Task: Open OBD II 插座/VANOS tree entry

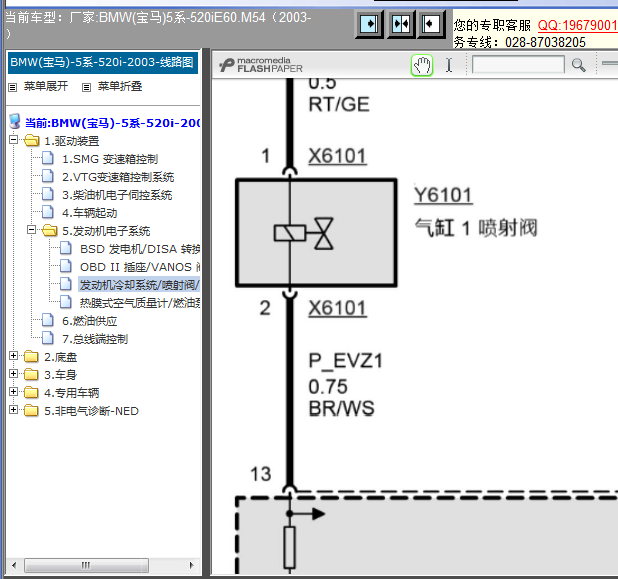Action: pos(140,267)
